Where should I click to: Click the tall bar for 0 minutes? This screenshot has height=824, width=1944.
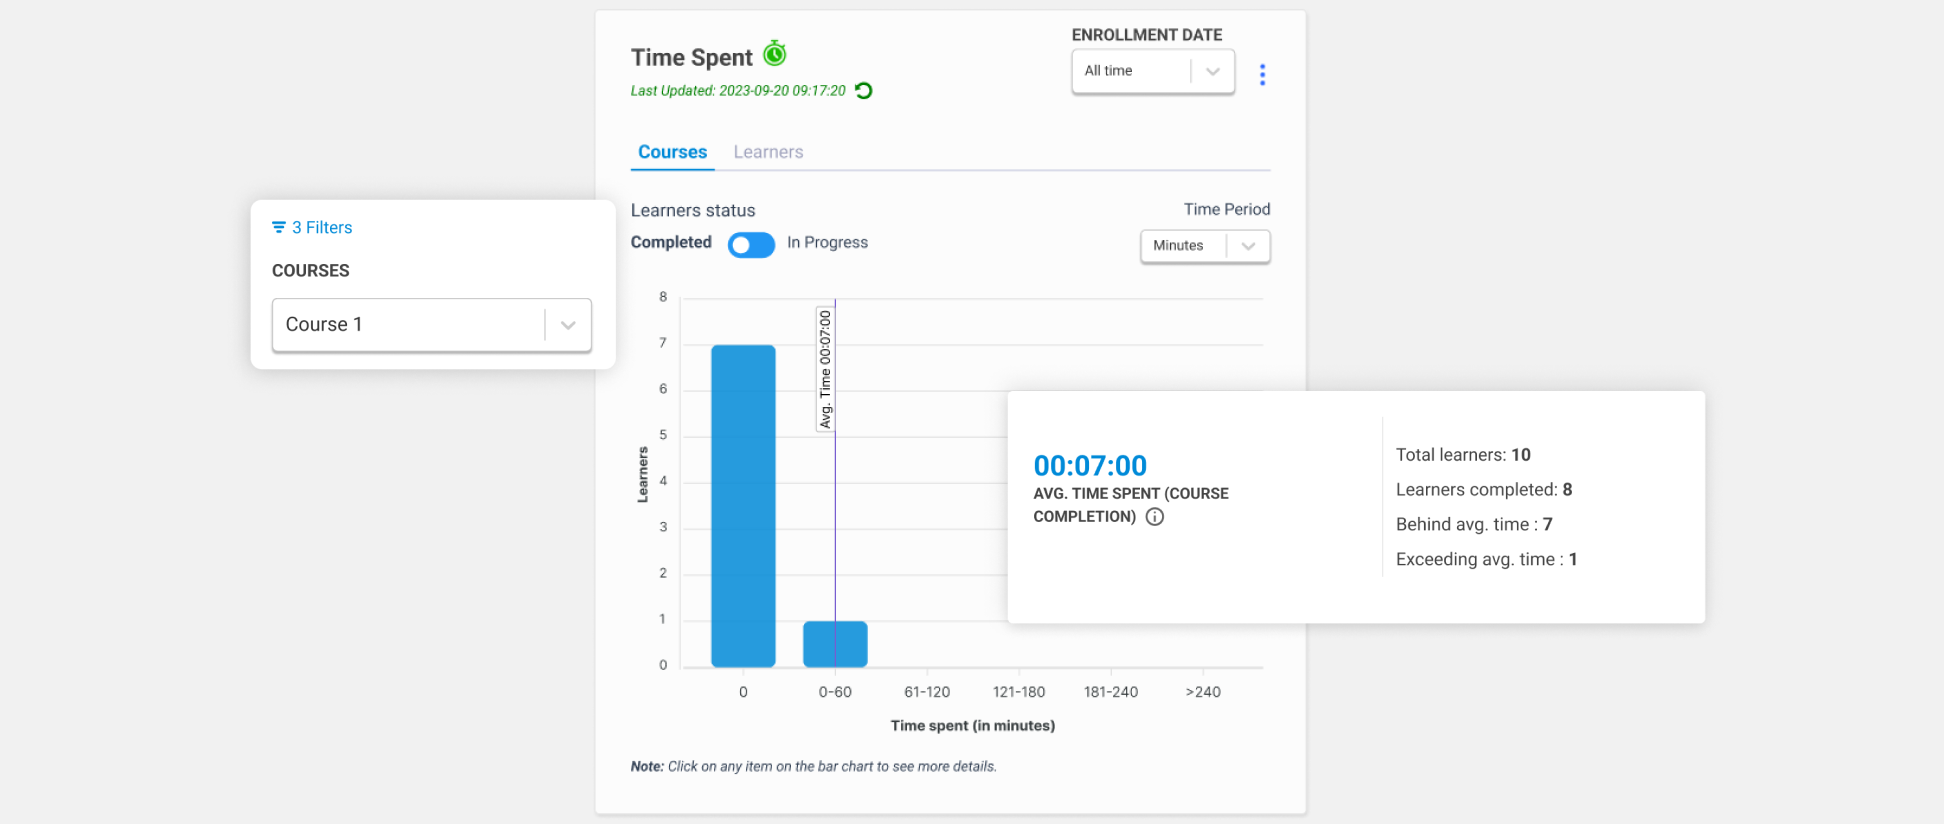pyautogui.click(x=743, y=505)
